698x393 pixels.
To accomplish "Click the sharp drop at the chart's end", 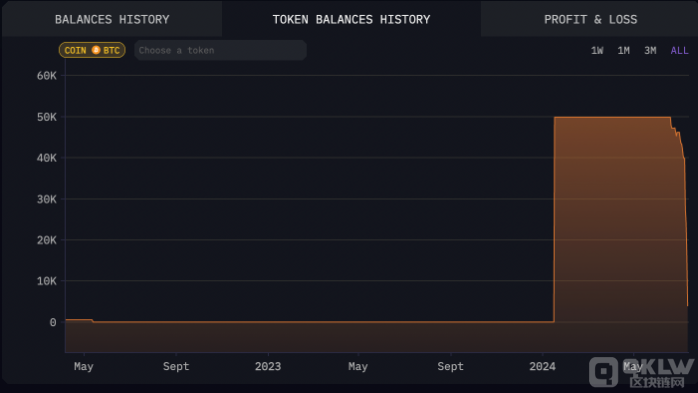I will [686, 231].
